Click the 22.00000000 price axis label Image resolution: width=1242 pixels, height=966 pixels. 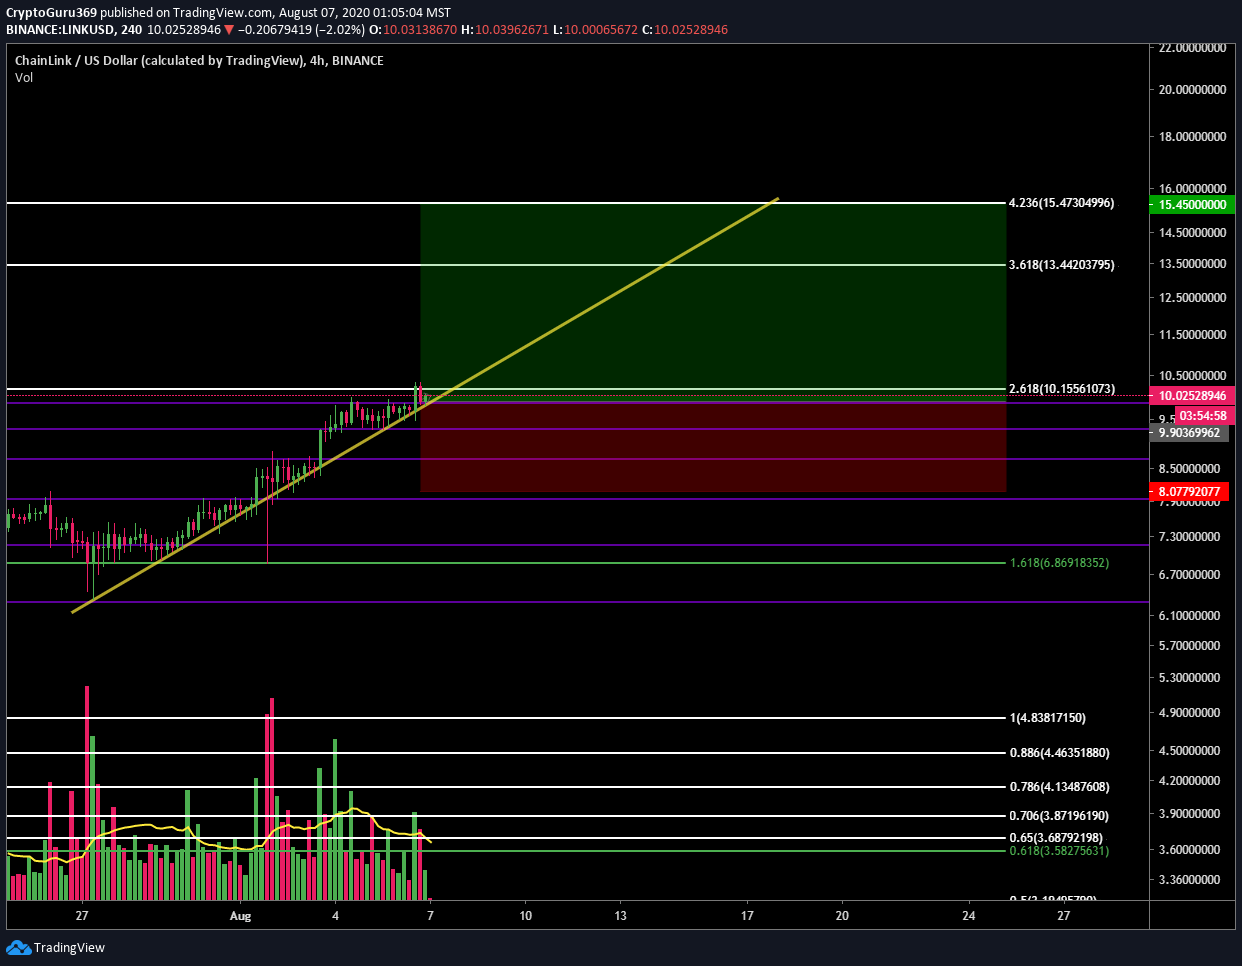click(1192, 48)
